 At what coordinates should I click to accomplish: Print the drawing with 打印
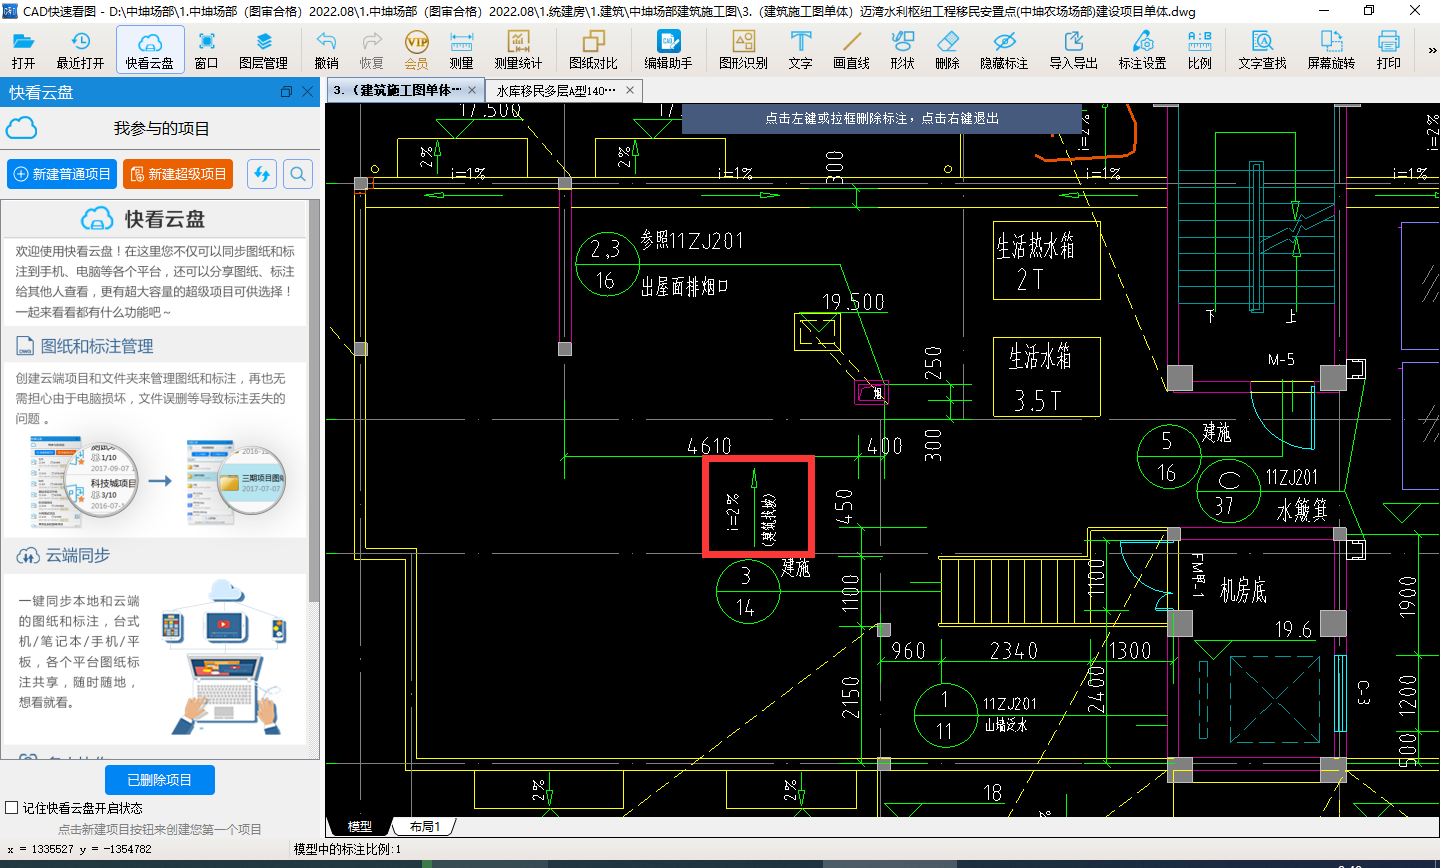(1388, 50)
